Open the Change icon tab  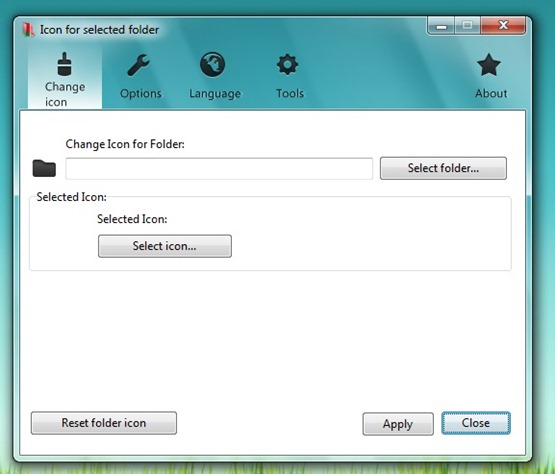click(65, 78)
